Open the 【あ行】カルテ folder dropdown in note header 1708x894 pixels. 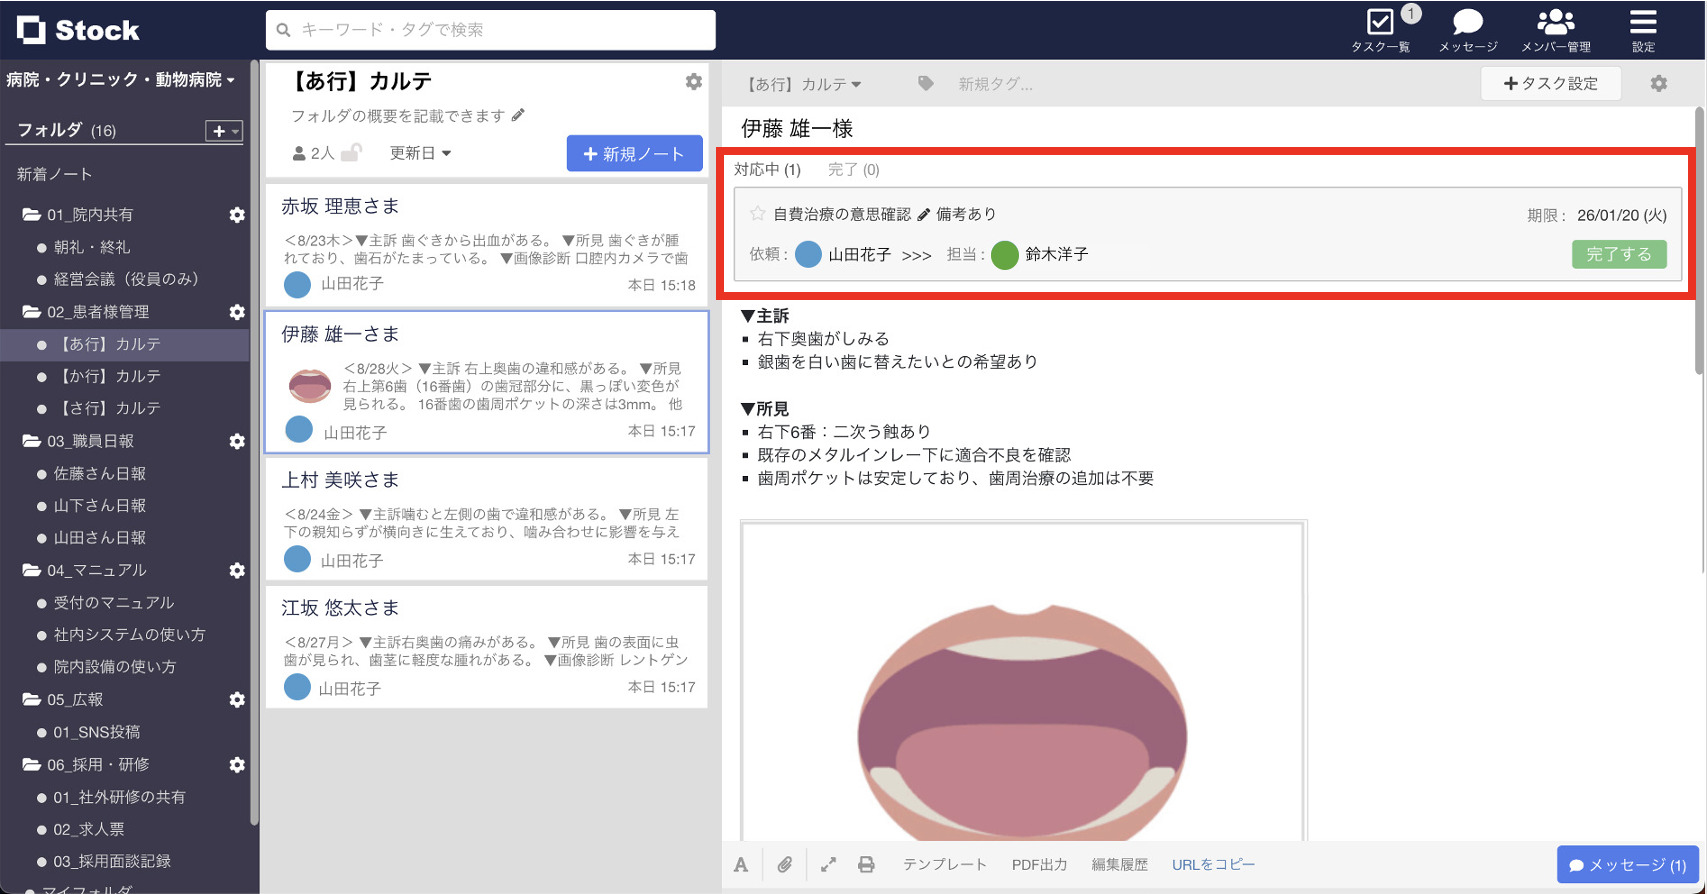pyautogui.click(x=804, y=84)
